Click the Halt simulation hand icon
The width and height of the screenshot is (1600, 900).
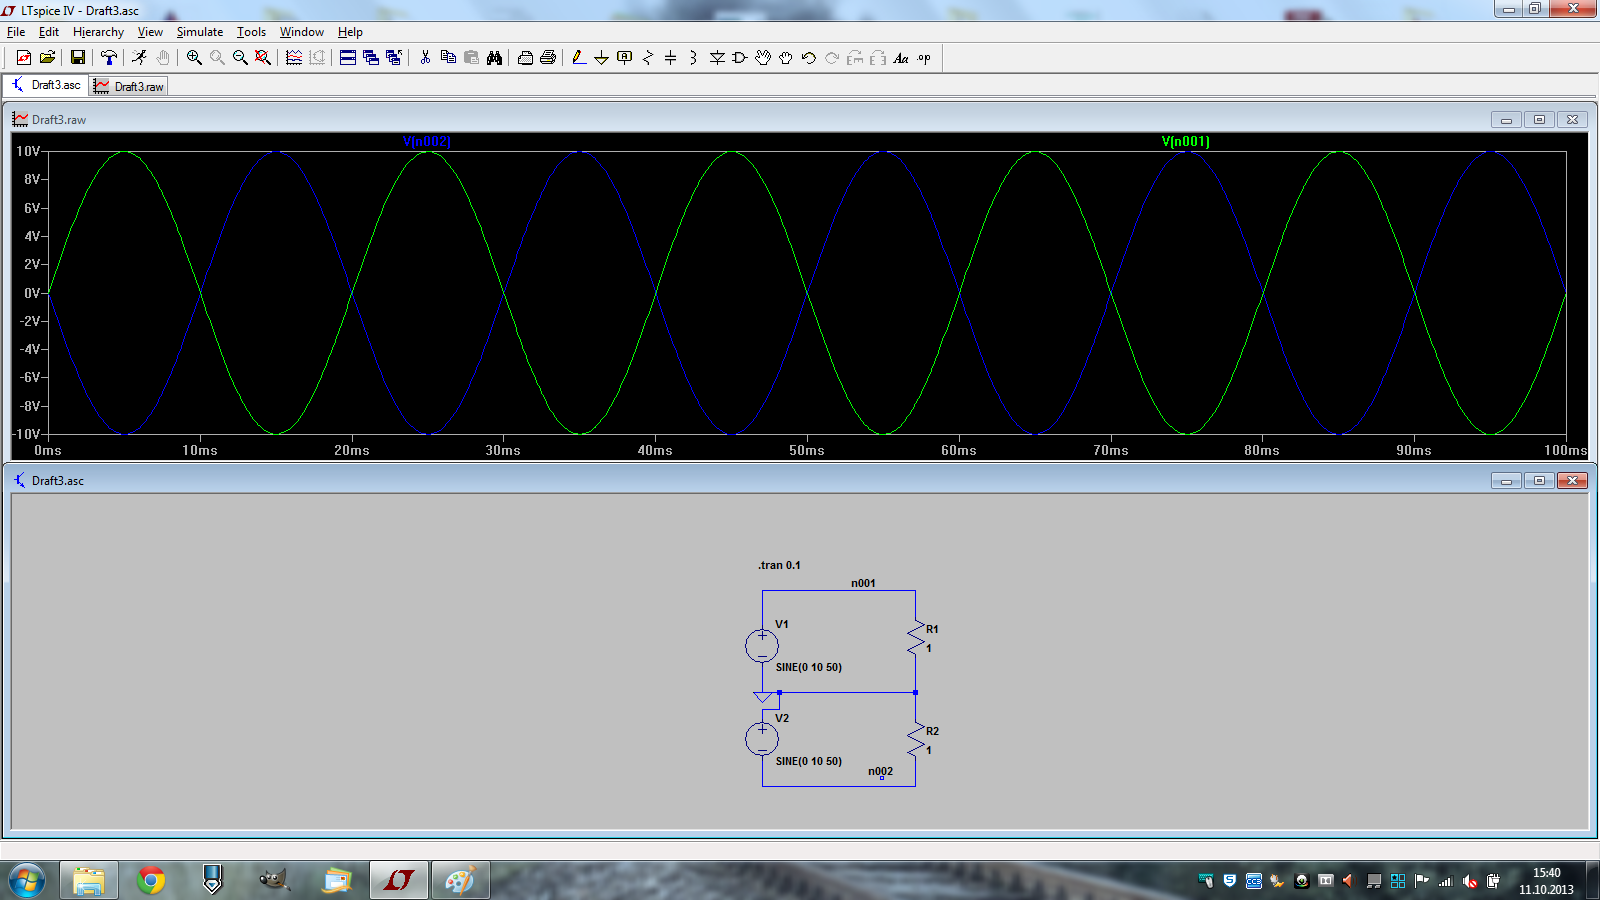coord(163,58)
